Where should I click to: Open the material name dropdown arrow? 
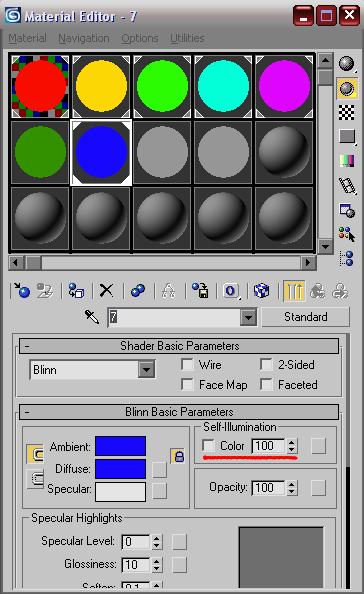click(x=248, y=317)
